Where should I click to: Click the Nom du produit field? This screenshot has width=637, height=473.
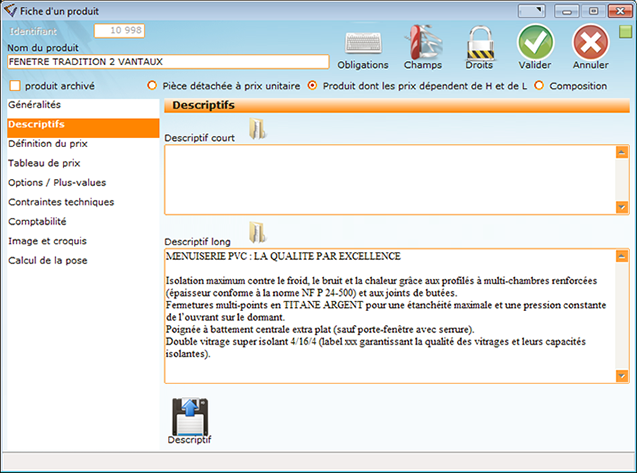168,62
